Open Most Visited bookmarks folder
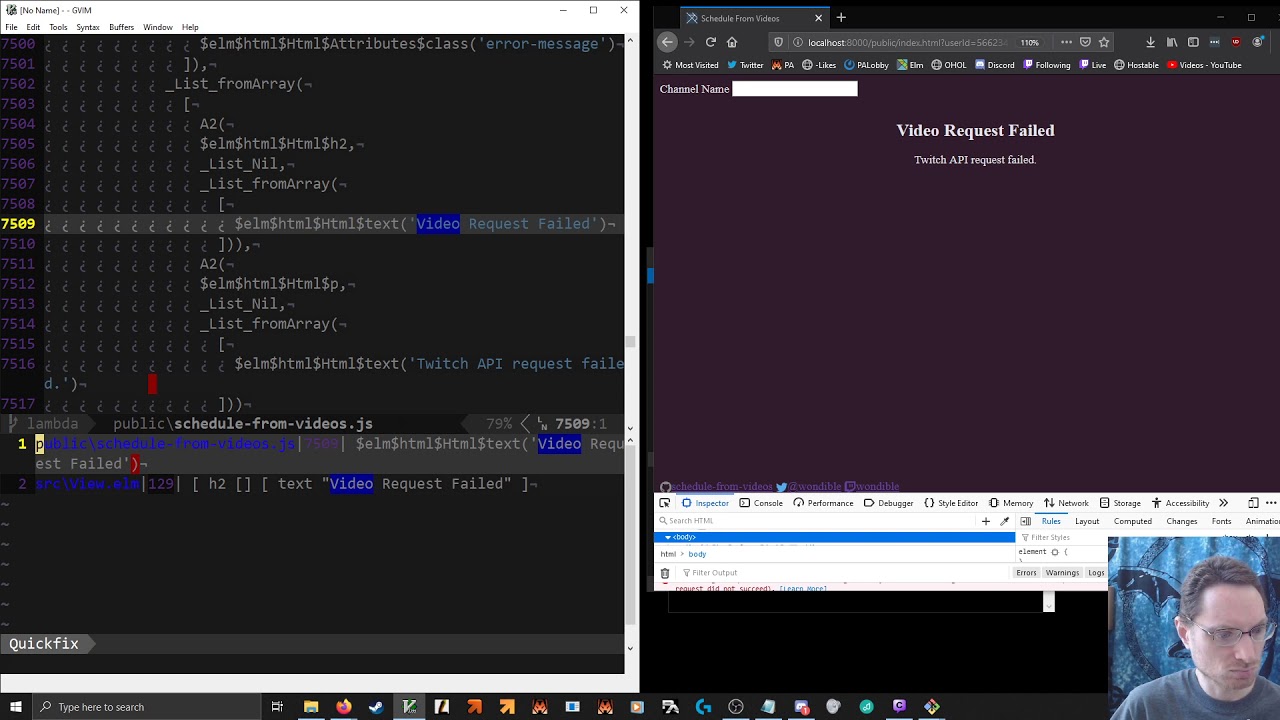1280x720 pixels. click(x=690, y=65)
